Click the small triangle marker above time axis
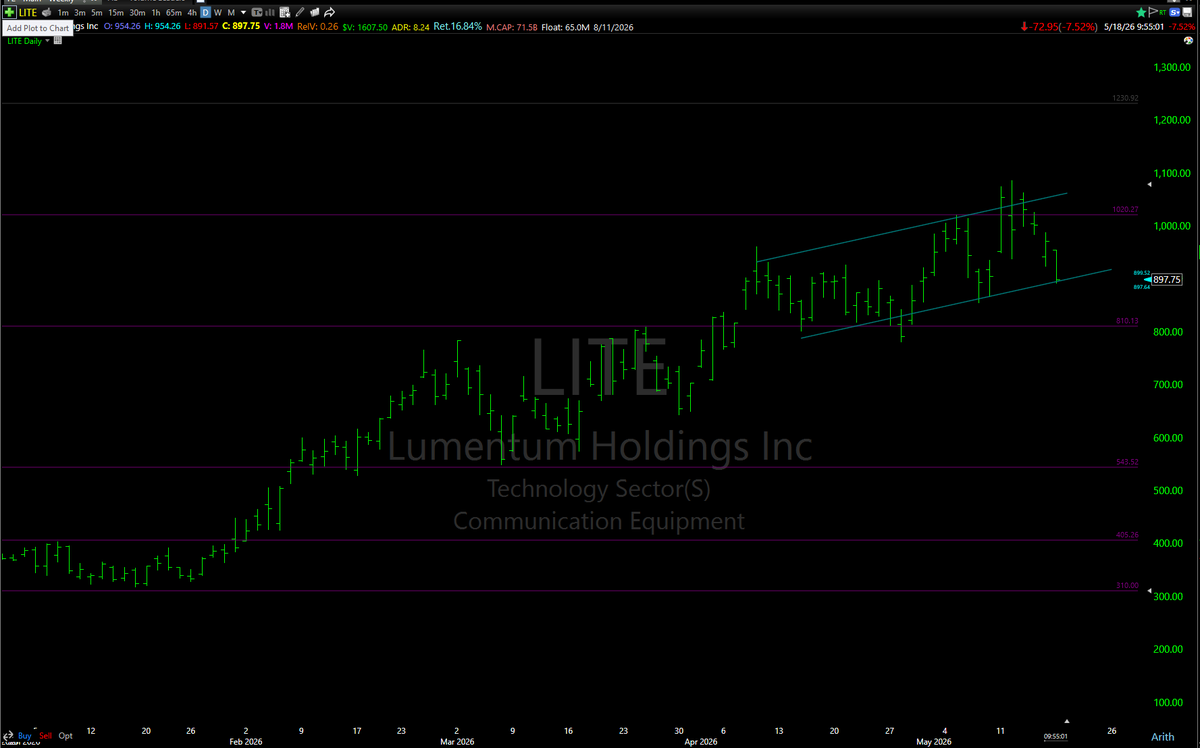The image size is (1200, 748). [x=1067, y=720]
